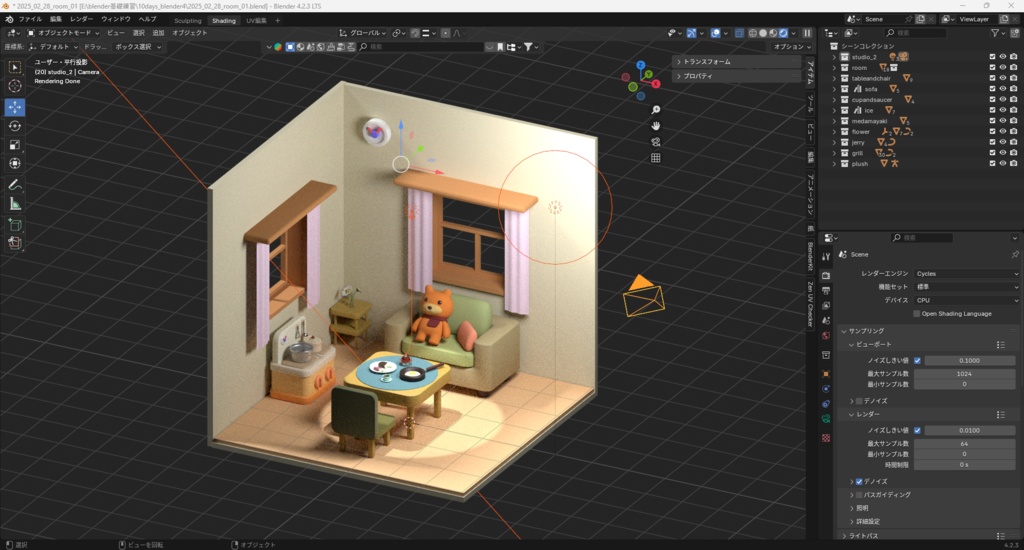Click the outliner search field
The height and width of the screenshot is (550, 1024).
[914, 33]
